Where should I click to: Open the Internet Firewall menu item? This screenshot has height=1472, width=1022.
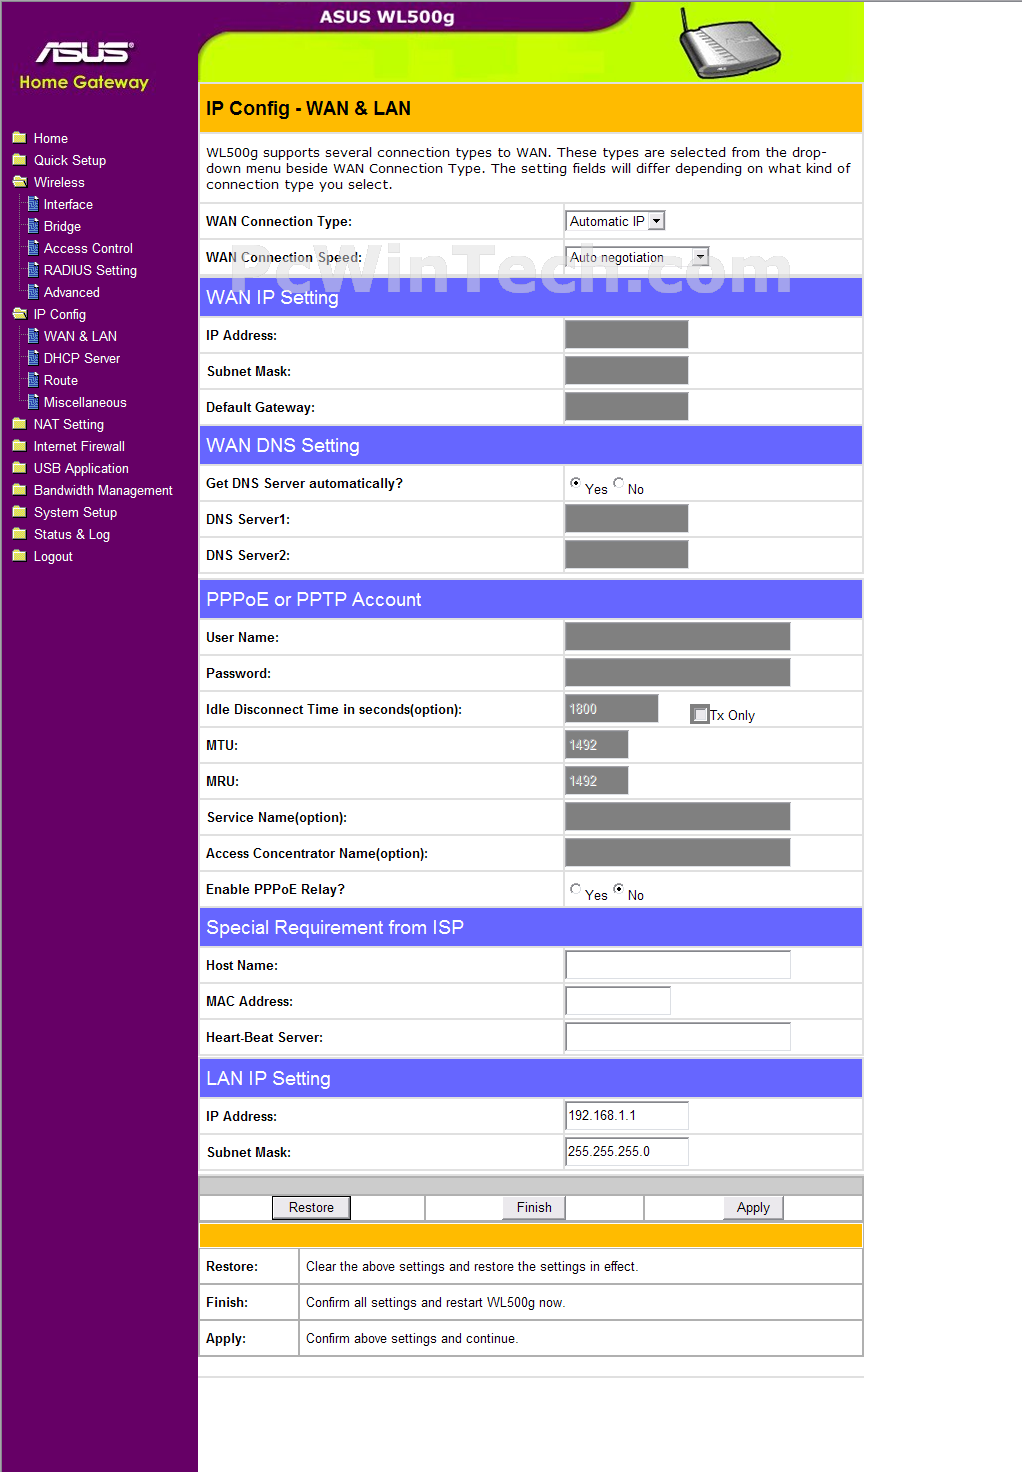tap(79, 446)
